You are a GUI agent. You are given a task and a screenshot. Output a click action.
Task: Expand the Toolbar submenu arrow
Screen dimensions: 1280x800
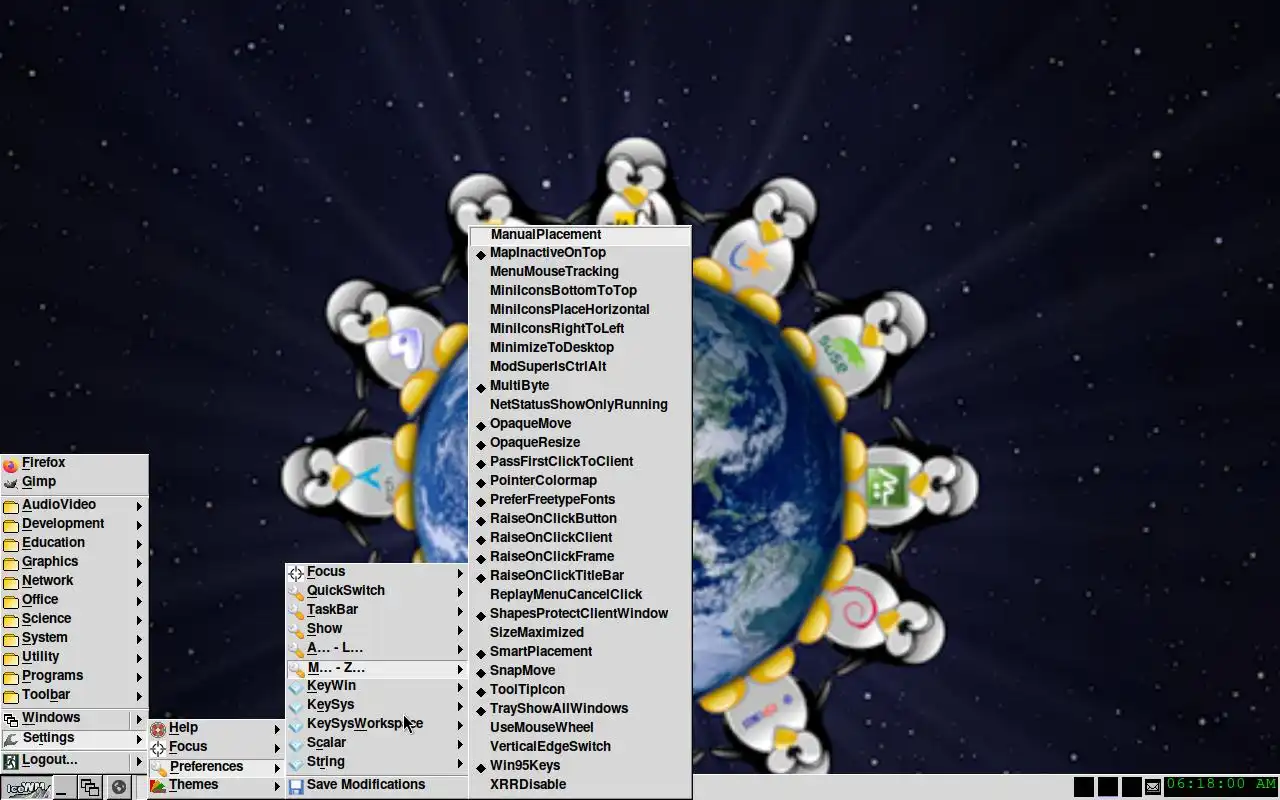pos(139,696)
